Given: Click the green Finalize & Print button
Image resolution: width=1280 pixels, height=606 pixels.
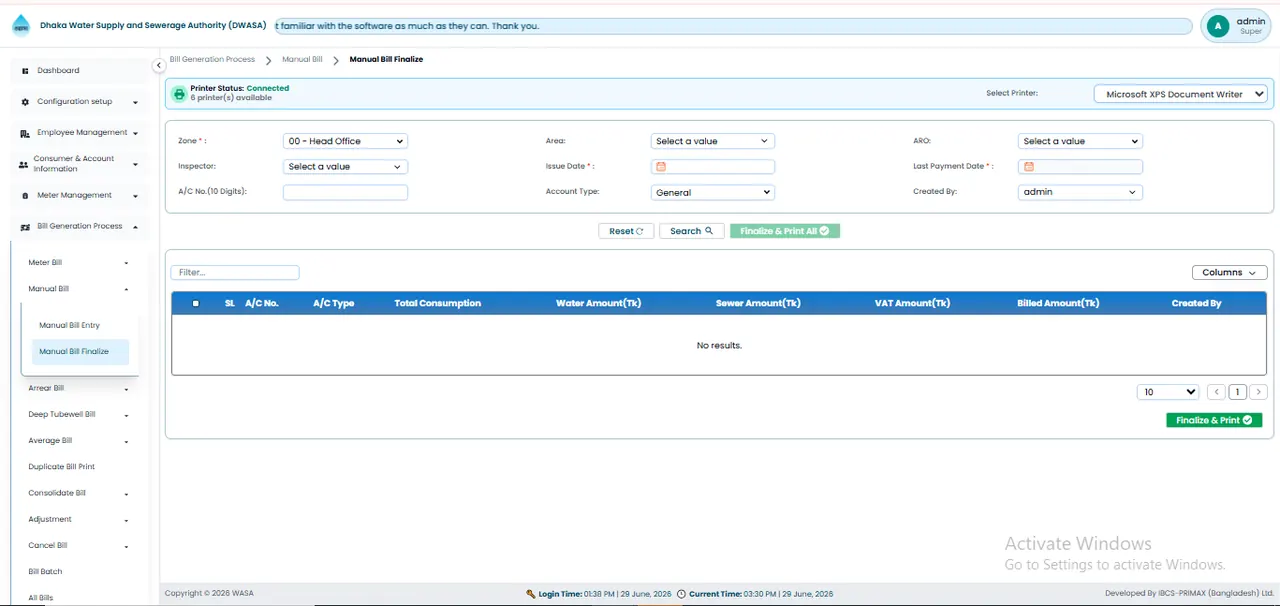Looking at the screenshot, I should pyautogui.click(x=1214, y=421).
